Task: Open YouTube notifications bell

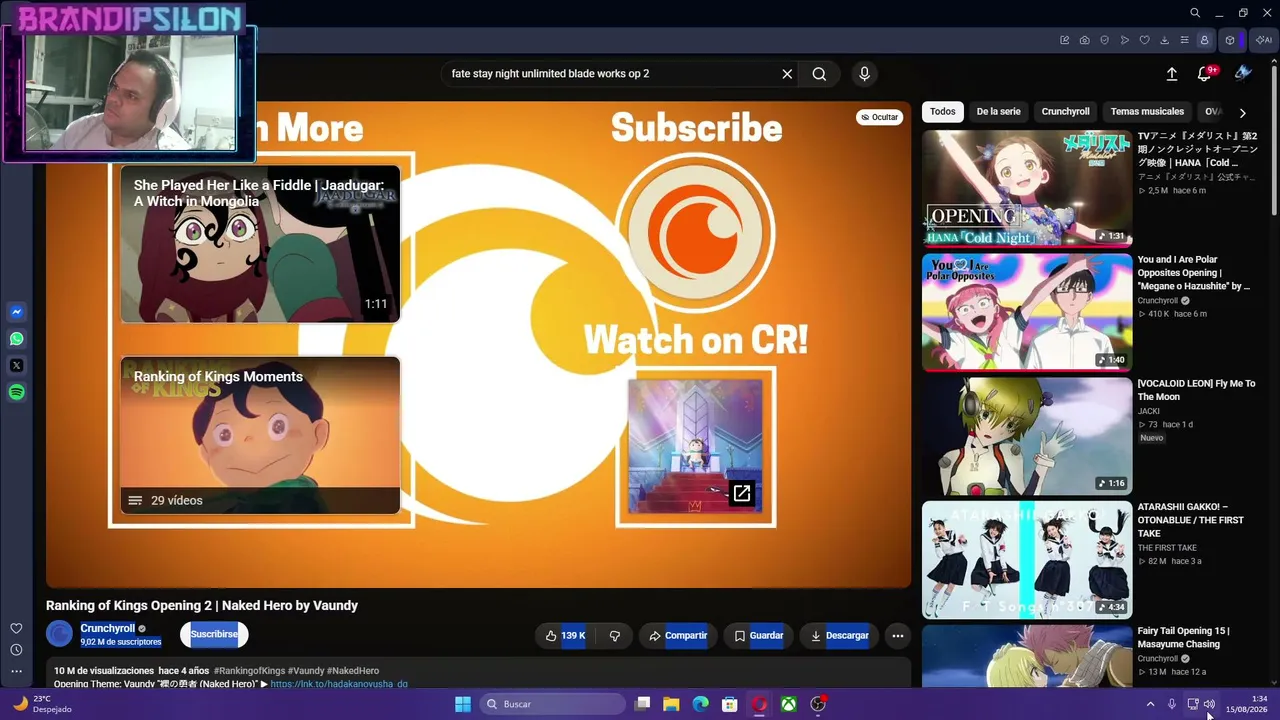Action: pos(1205,74)
